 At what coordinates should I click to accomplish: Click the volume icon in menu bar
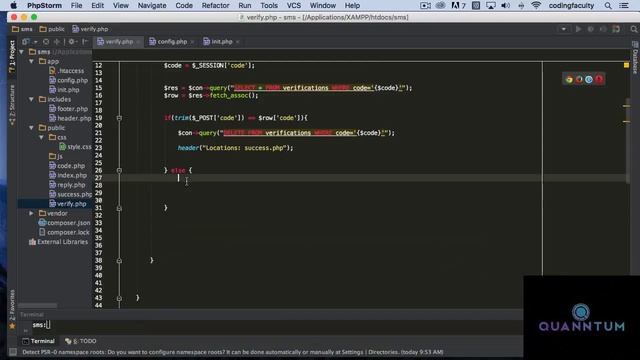click(x=505, y=6)
